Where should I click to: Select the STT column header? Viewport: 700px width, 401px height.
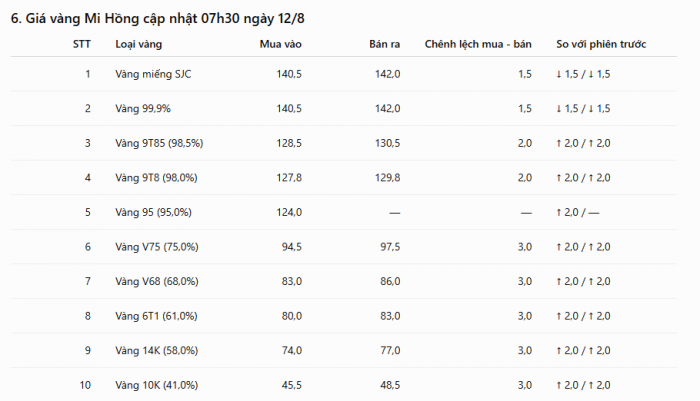point(82,44)
